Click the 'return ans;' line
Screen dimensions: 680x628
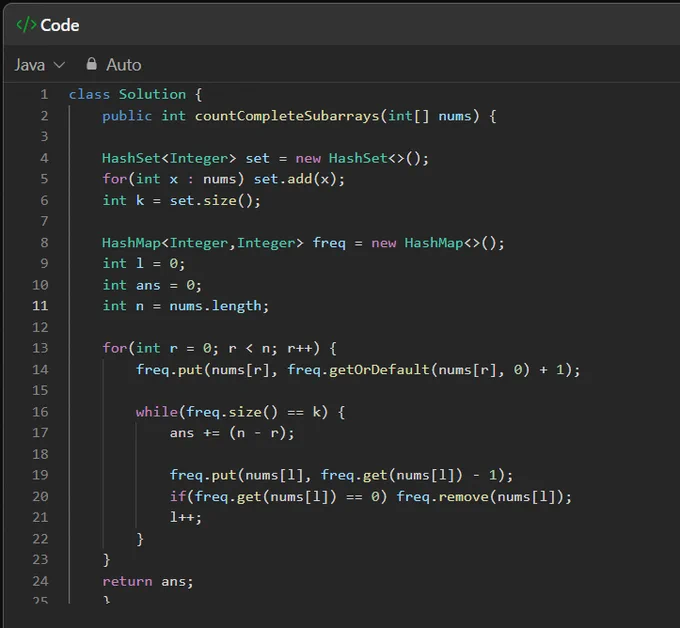tap(148, 581)
